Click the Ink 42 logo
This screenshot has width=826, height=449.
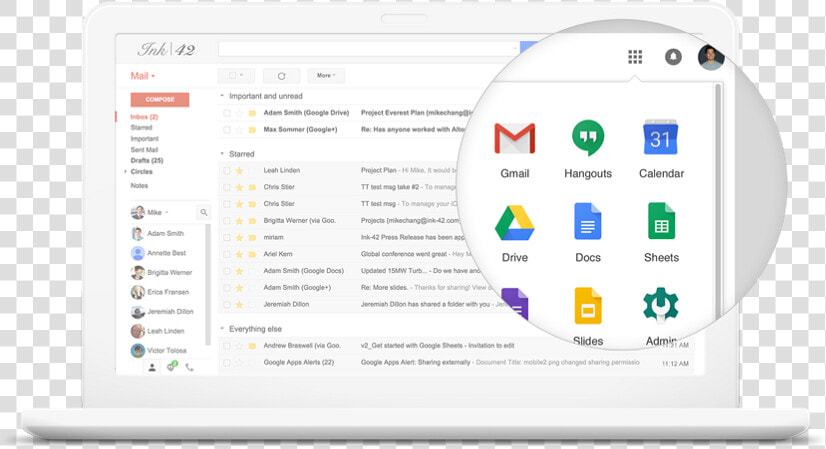(x=166, y=50)
